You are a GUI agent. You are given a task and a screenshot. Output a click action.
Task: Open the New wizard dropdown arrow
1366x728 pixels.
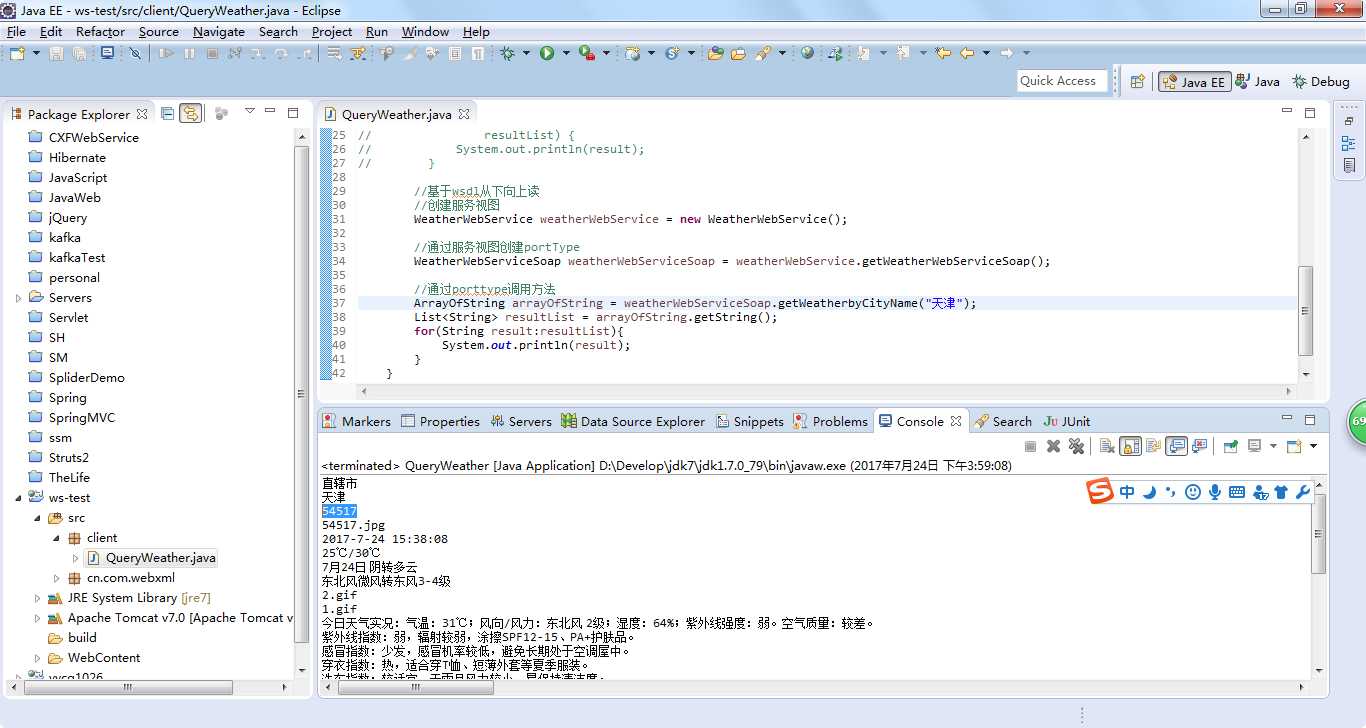36,53
